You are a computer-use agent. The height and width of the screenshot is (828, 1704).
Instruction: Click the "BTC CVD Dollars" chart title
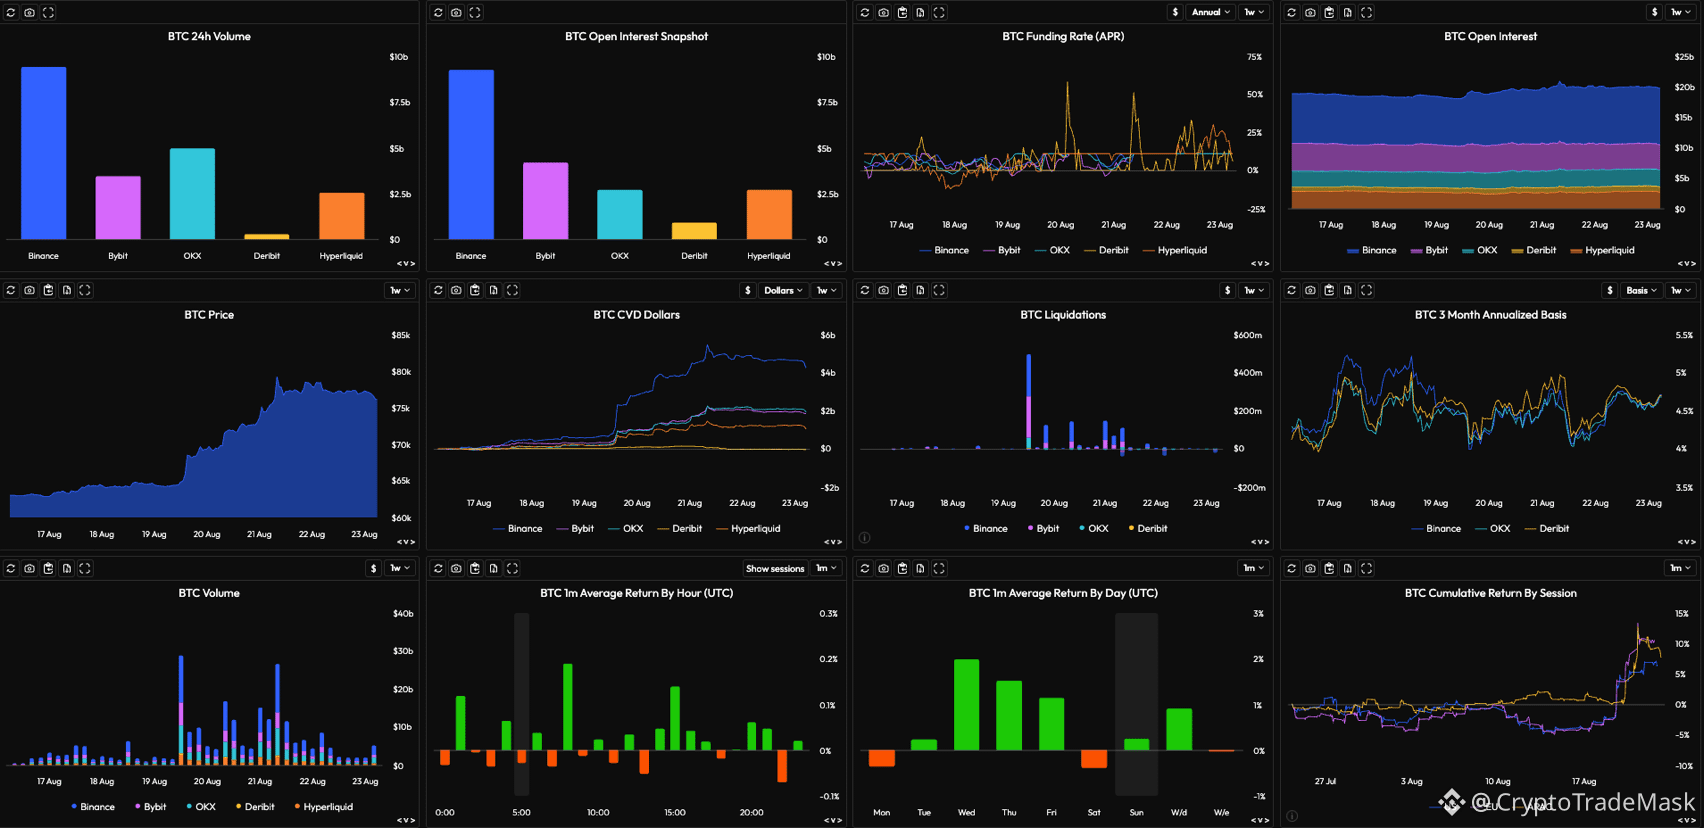coord(636,315)
